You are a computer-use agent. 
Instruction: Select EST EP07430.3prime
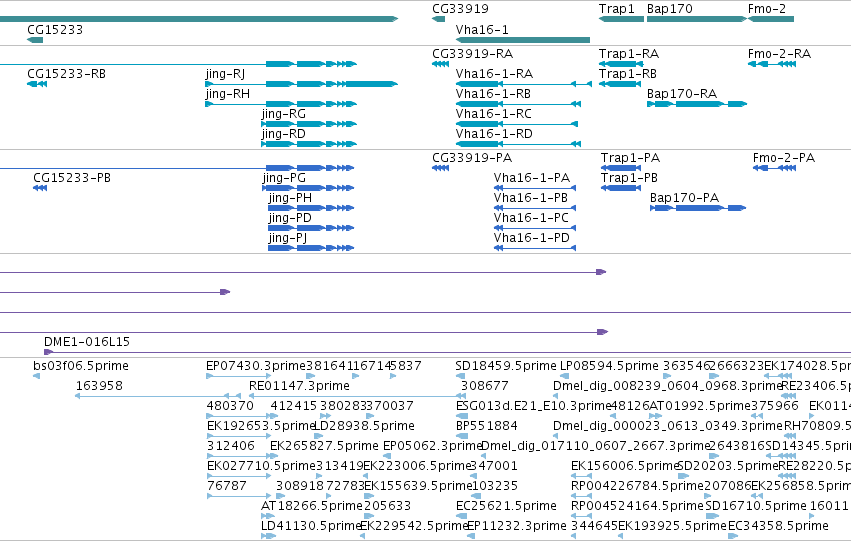coord(238,376)
